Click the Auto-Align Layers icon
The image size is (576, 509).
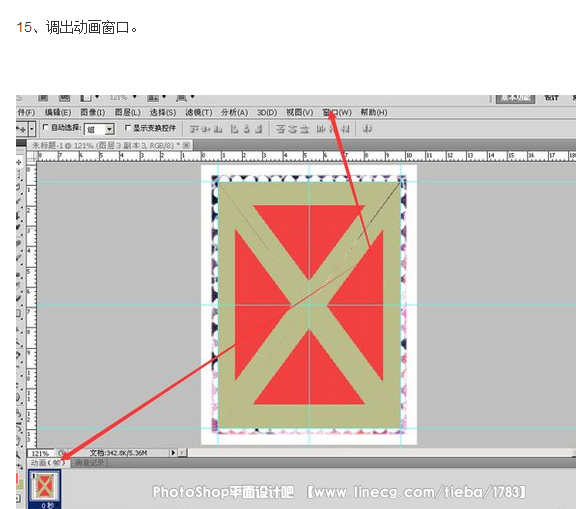(x=367, y=129)
